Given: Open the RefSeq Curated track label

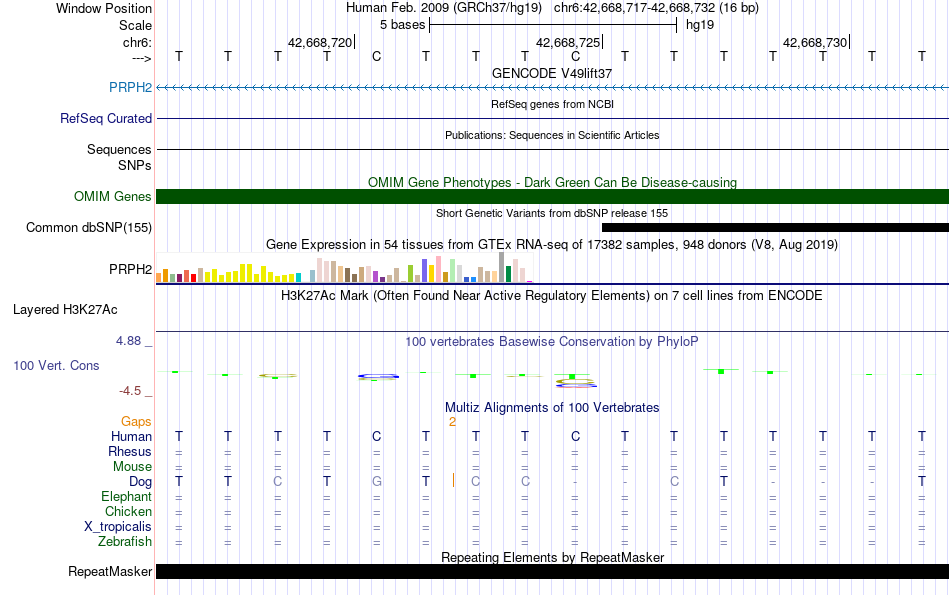Looking at the screenshot, I should coord(106,118).
